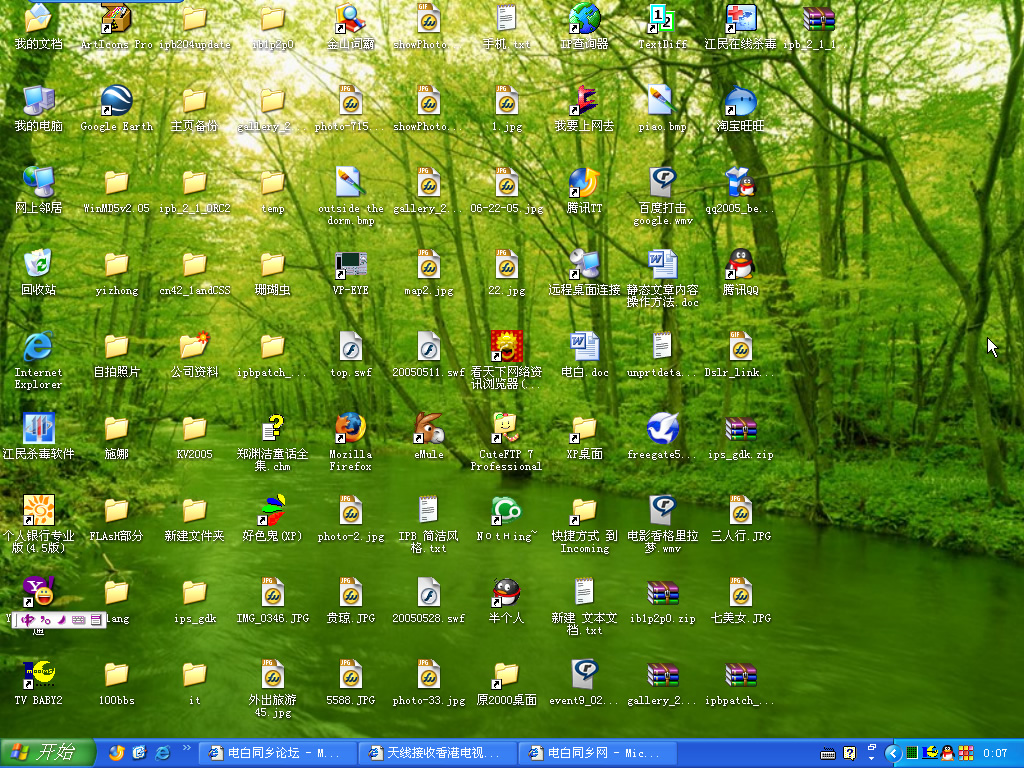The width and height of the screenshot is (1024, 768).
Task: Open the IME bar options menu button
Action: point(96,620)
